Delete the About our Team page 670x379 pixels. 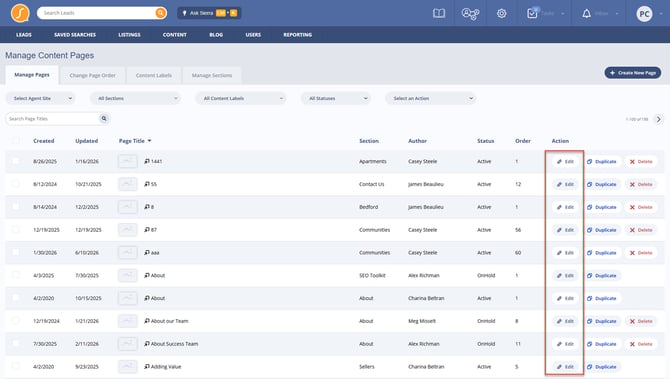(641, 321)
